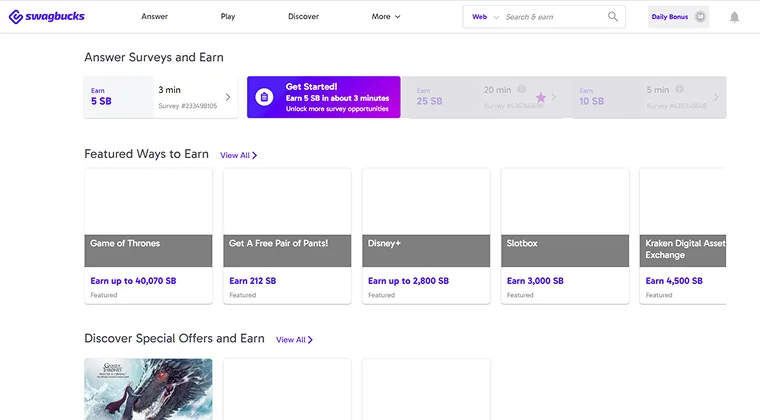The height and width of the screenshot is (420, 760).
Task: Click the Swagbucks logo
Action: coord(47,16)
